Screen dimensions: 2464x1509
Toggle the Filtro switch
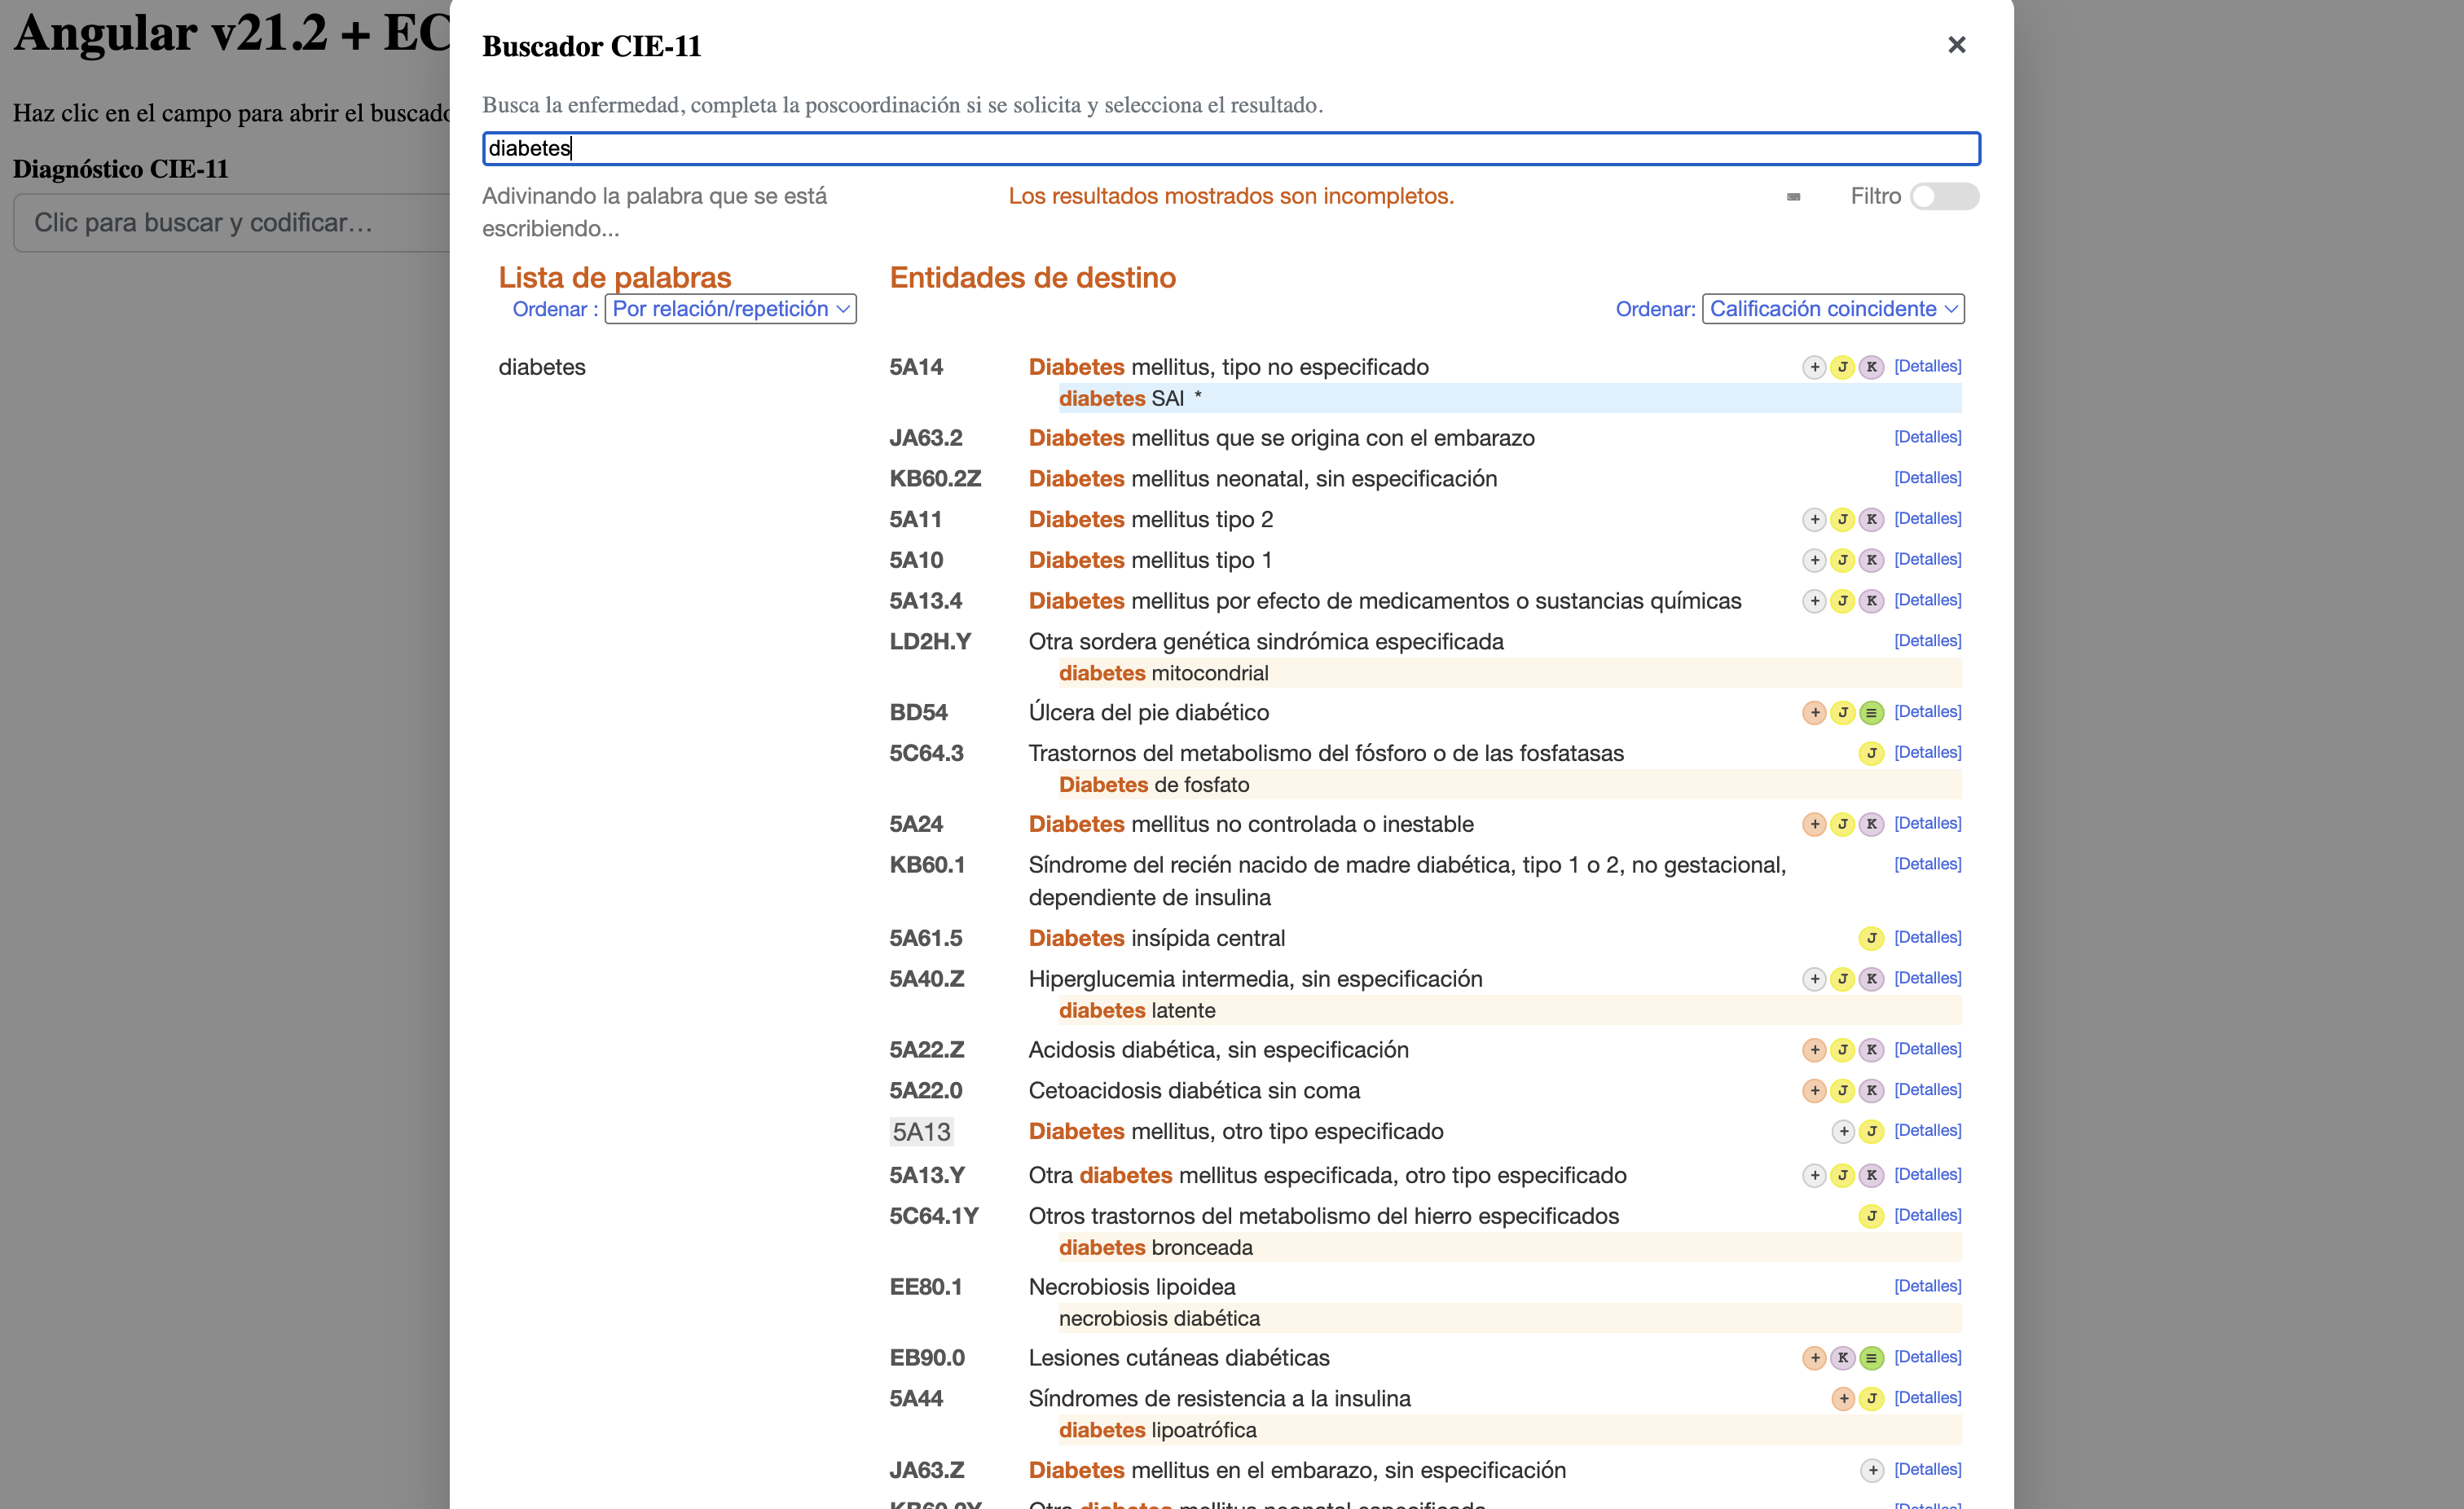pyautogui.click(x=1943, y=196)
